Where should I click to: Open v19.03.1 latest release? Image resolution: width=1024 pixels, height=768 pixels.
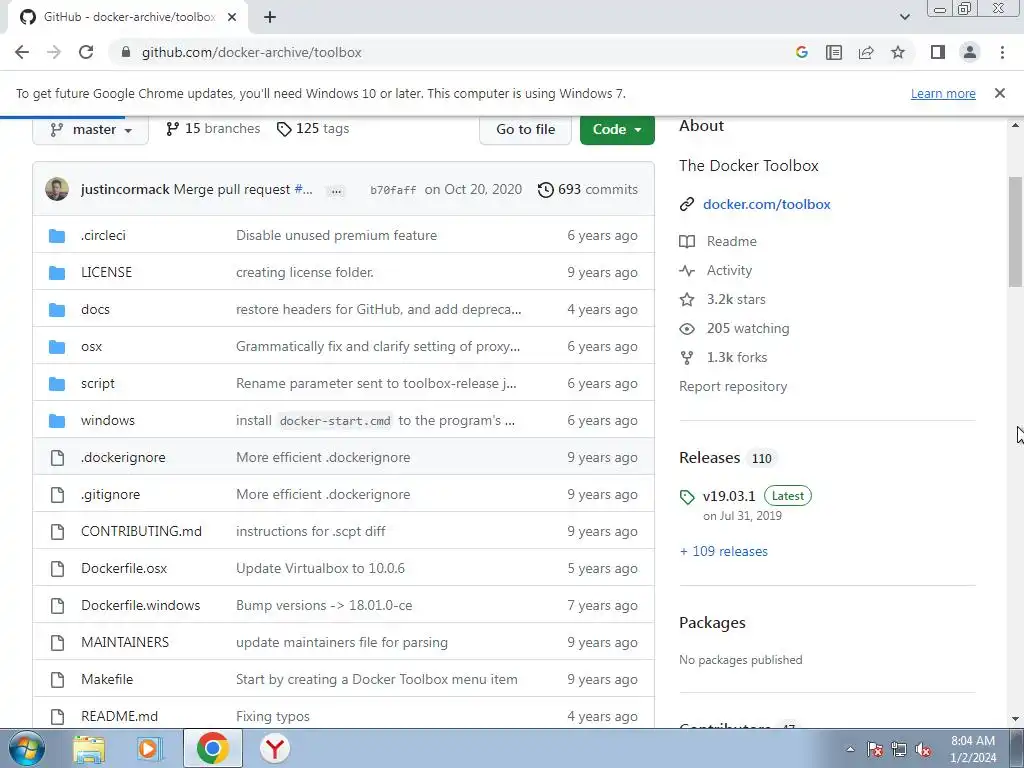(x=729, y=496)
